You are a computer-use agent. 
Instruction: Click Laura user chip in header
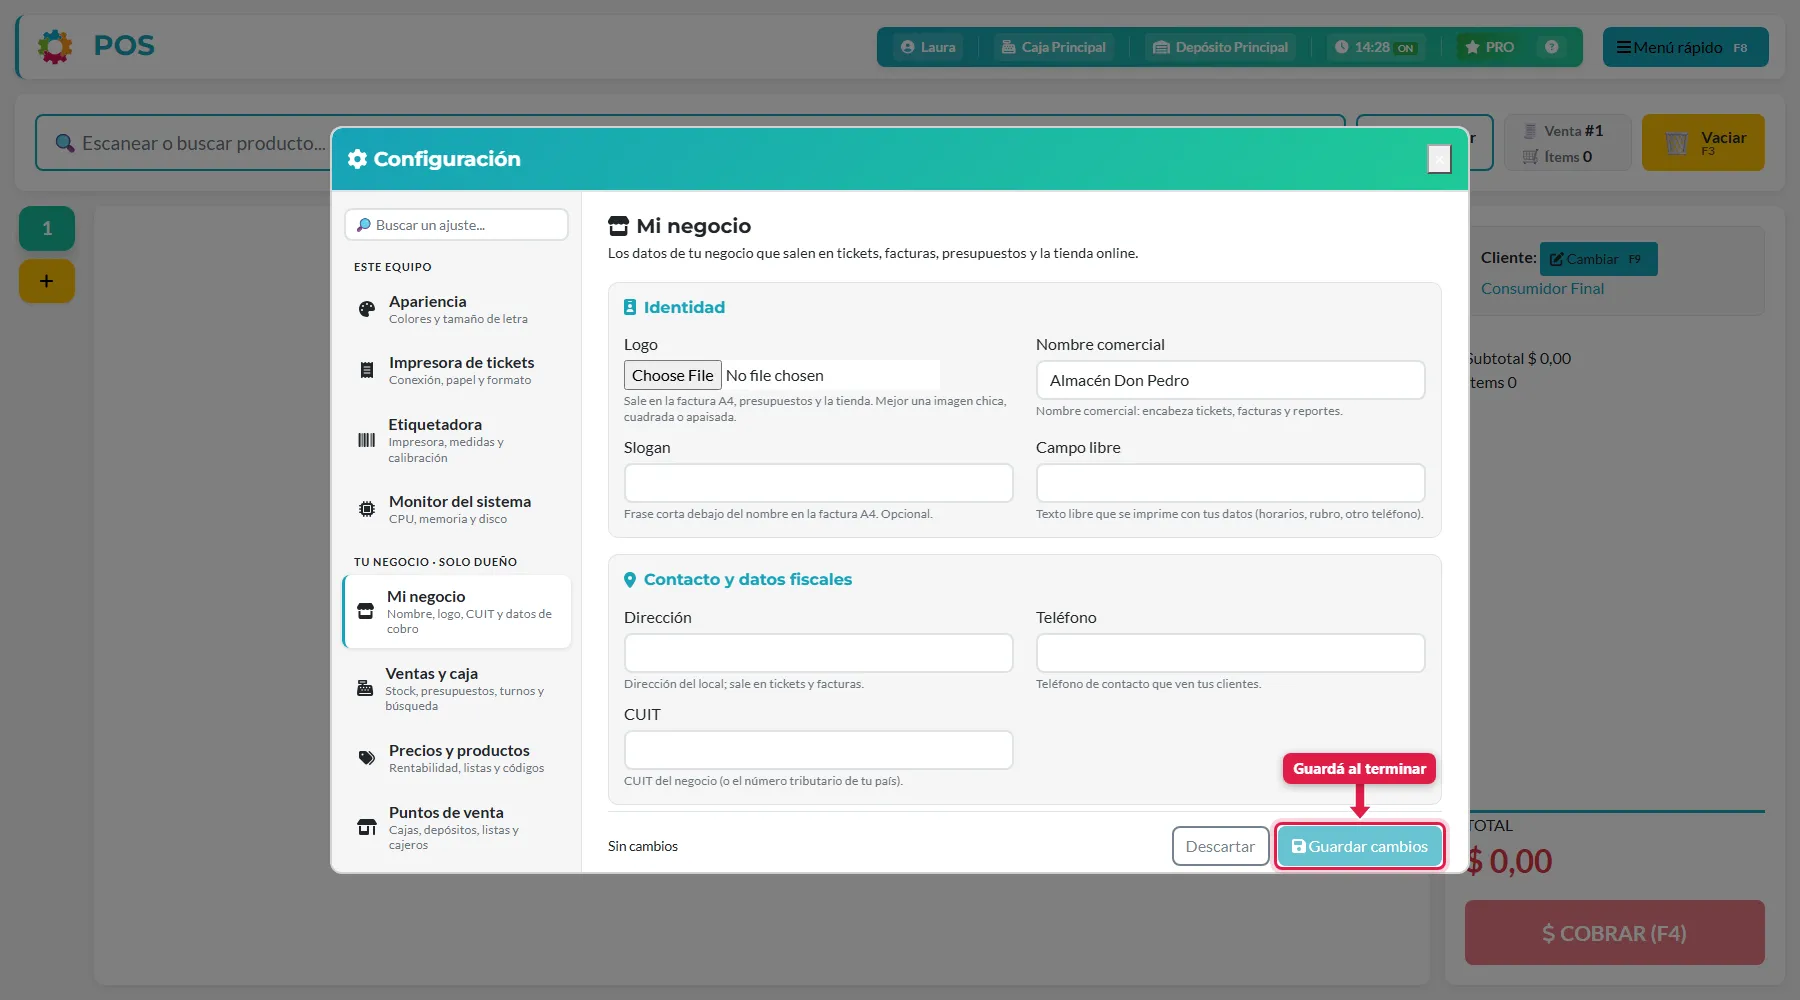(928, 47)
